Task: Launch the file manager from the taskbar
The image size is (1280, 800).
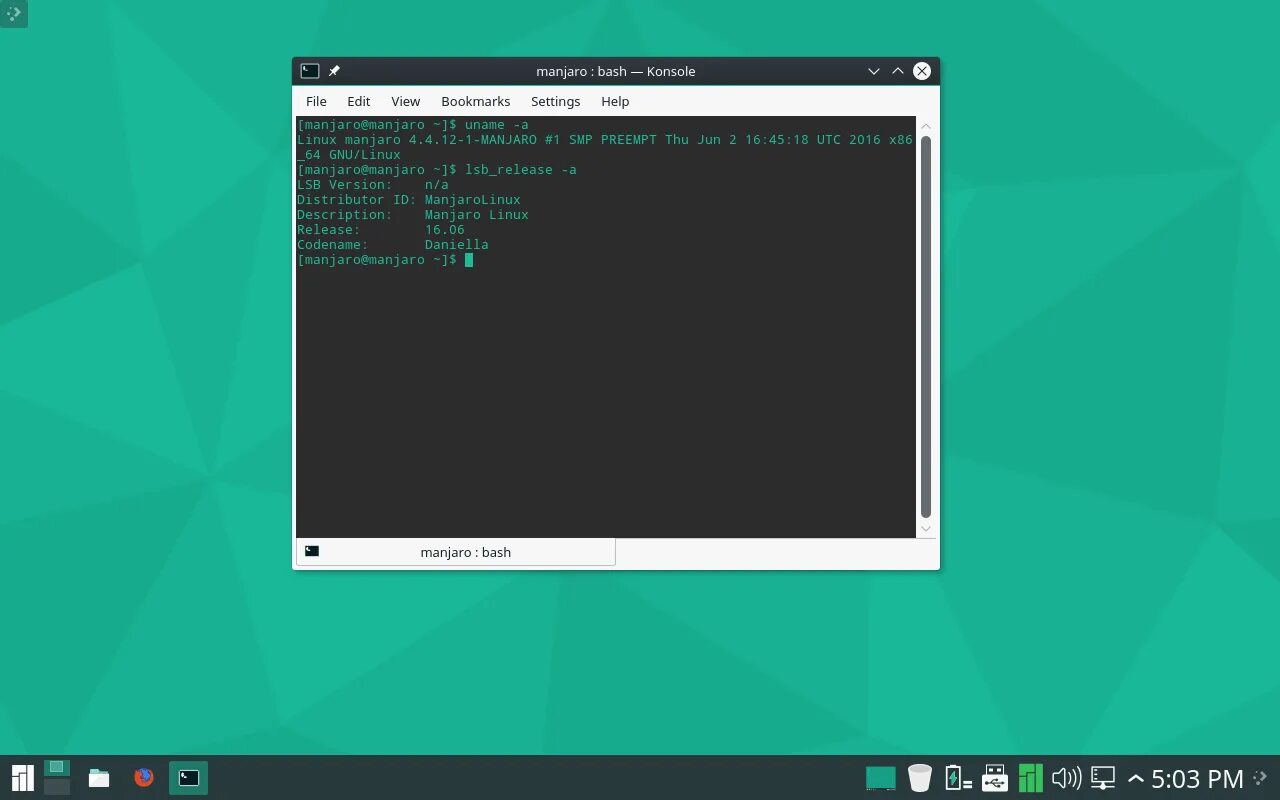Action: (x=99, y=778)
